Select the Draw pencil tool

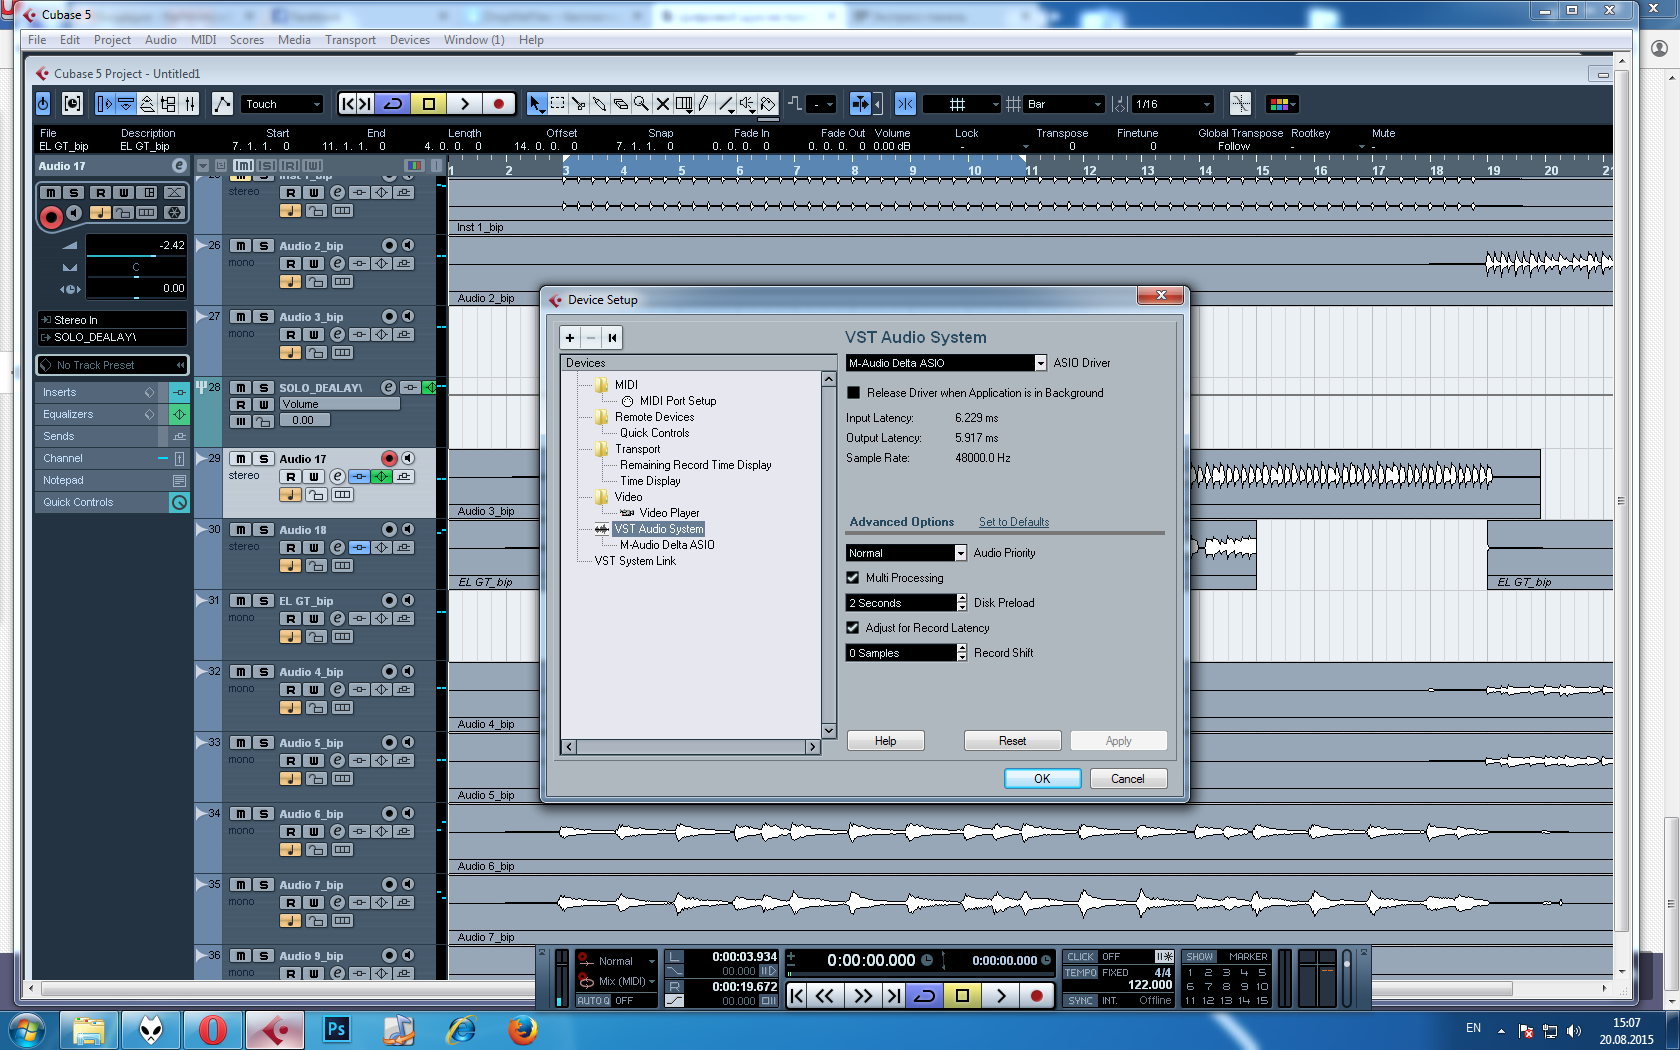pyautogui.click(x=704, y=103)
